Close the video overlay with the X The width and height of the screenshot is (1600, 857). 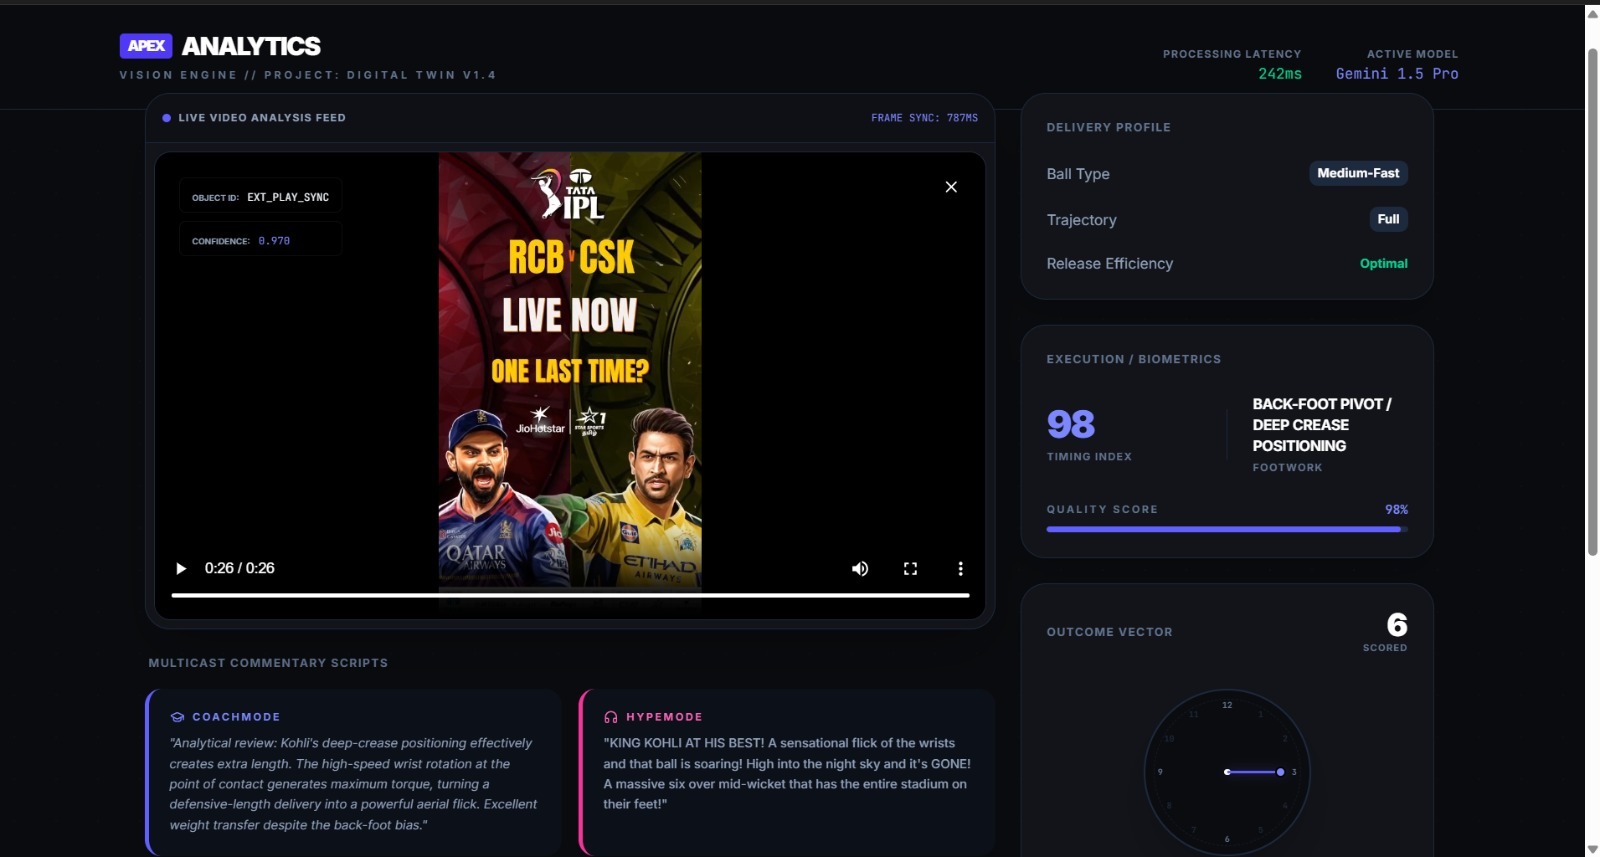coord(951,187)
